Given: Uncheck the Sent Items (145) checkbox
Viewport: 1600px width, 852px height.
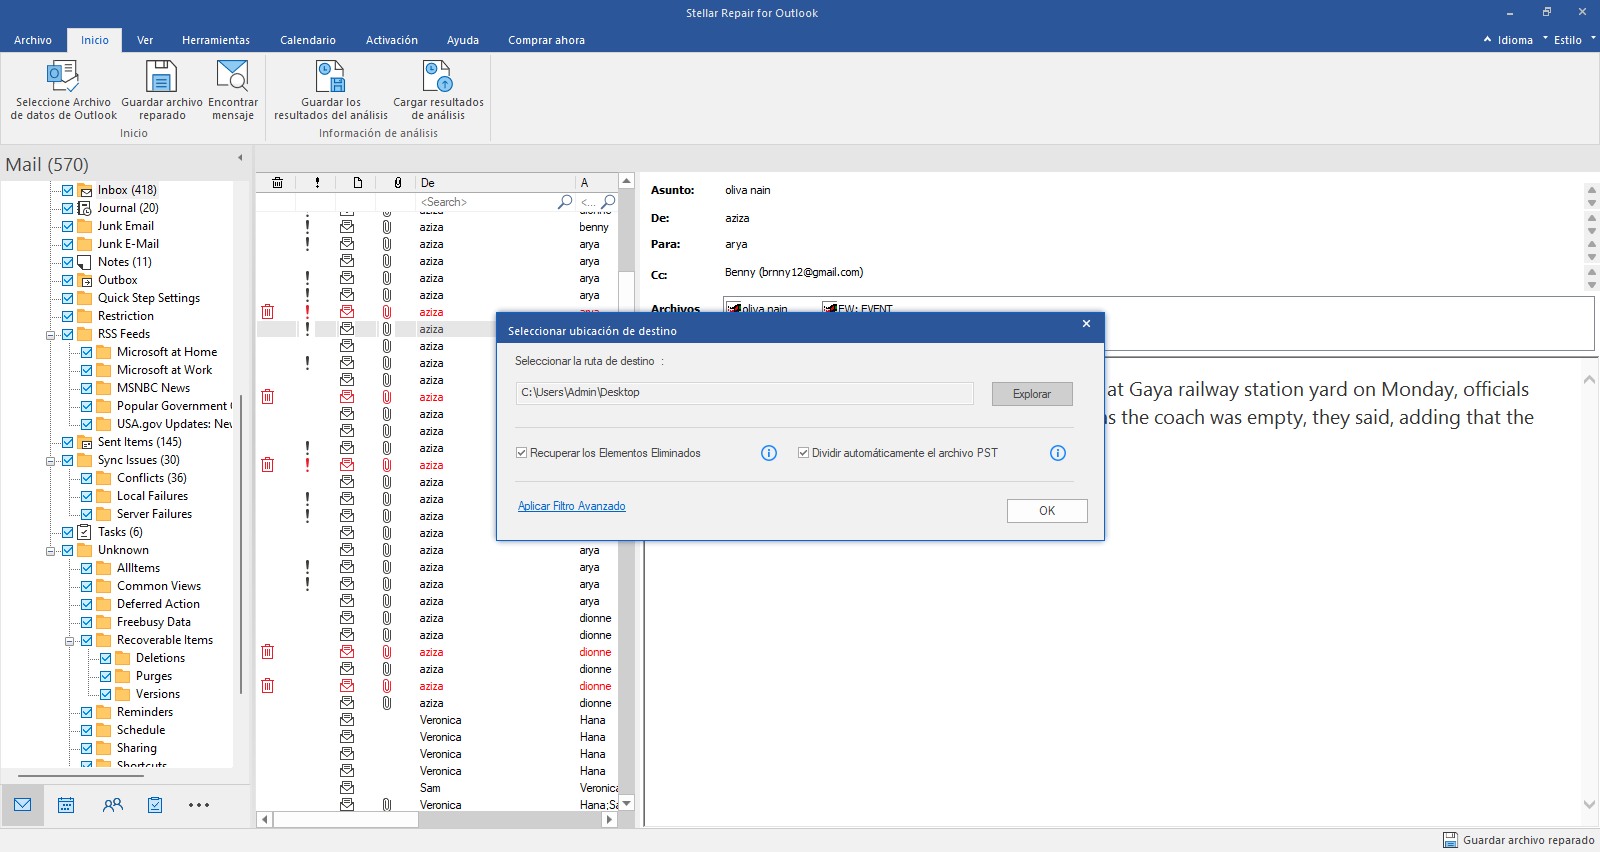Looking at the screenshot, I should coord(68,442).
